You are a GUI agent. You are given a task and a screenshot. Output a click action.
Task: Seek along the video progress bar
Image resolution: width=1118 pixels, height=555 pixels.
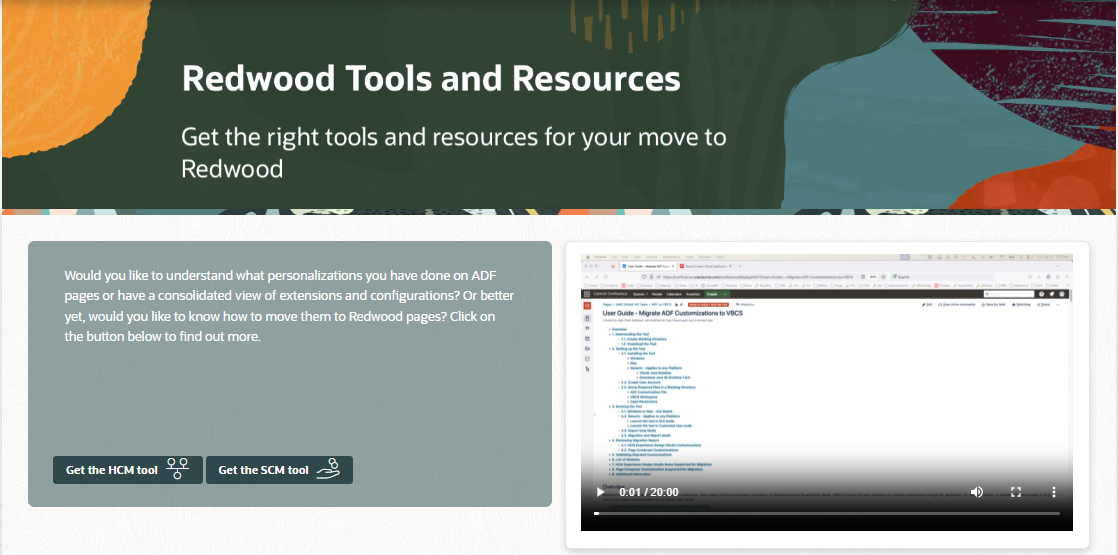(826, 513)
